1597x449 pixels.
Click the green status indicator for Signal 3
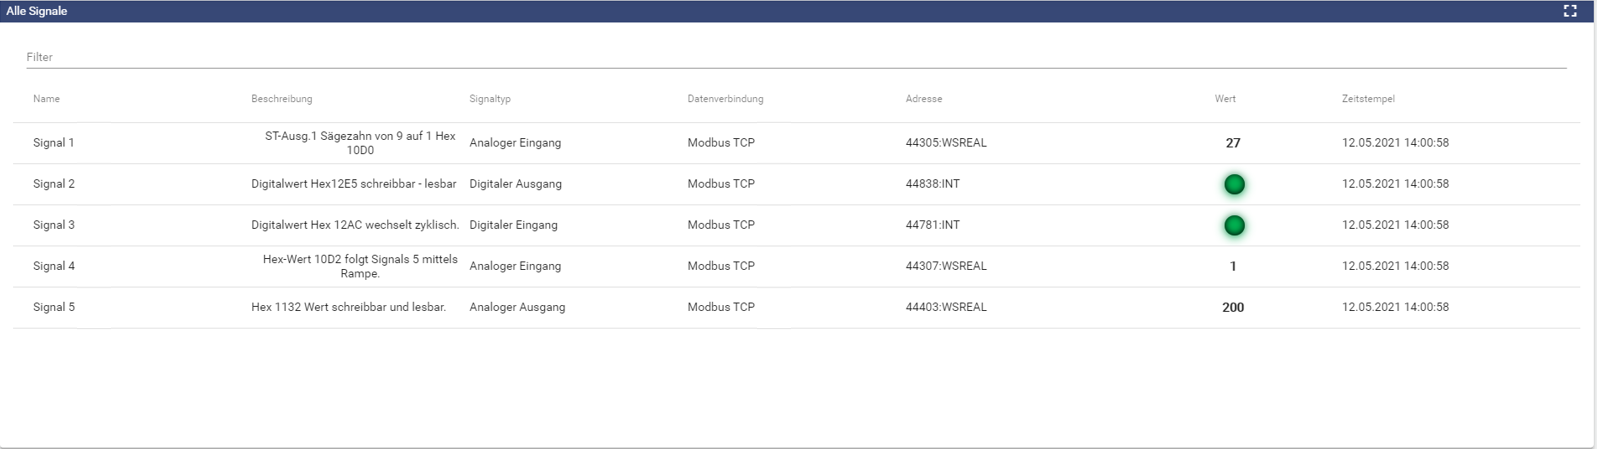(1234, 225)
